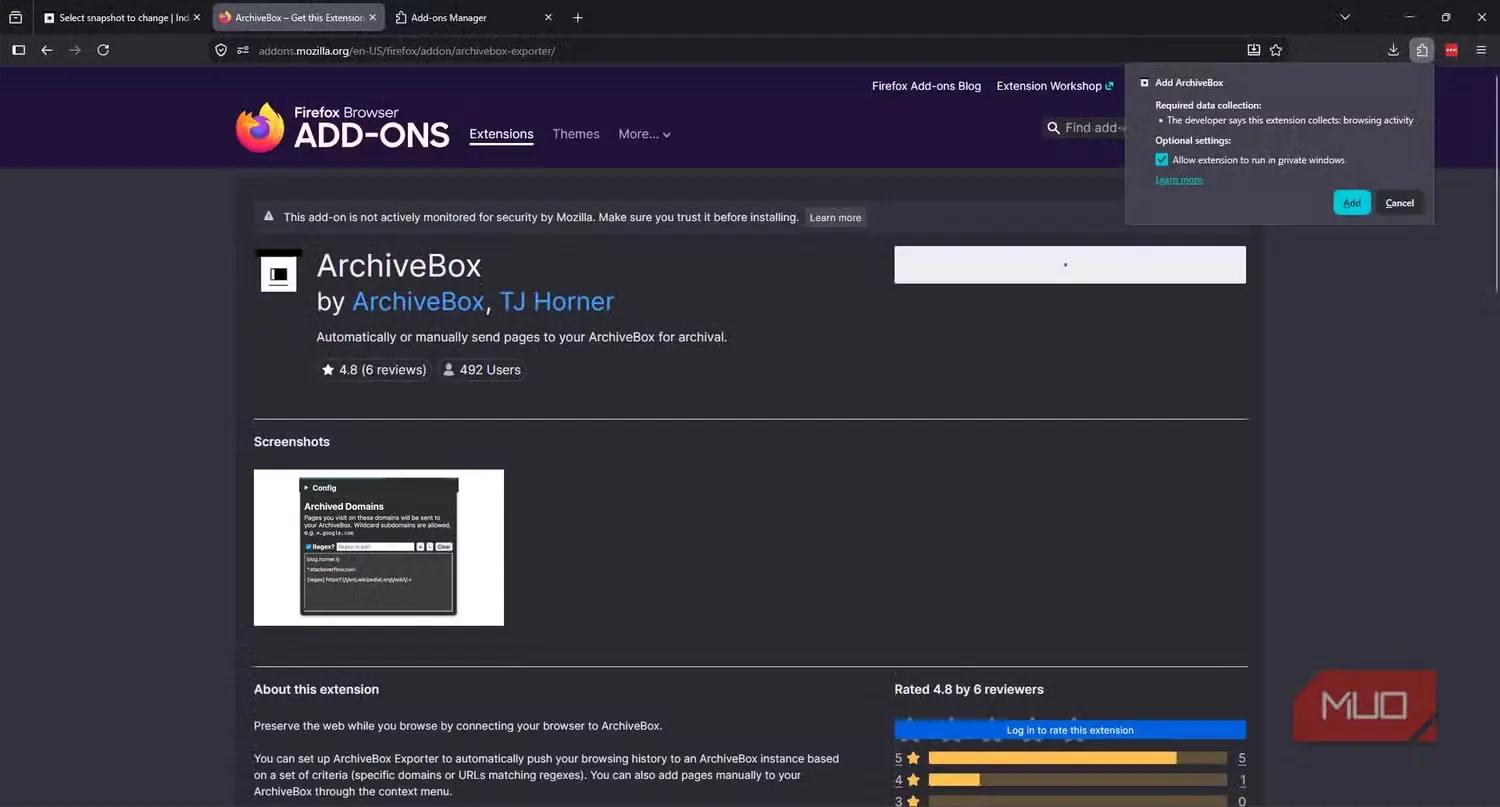The height and width of the screenshot is (807, 1500).
Task: Open the List all tabs chevron
Action: tap(1345, 17)
